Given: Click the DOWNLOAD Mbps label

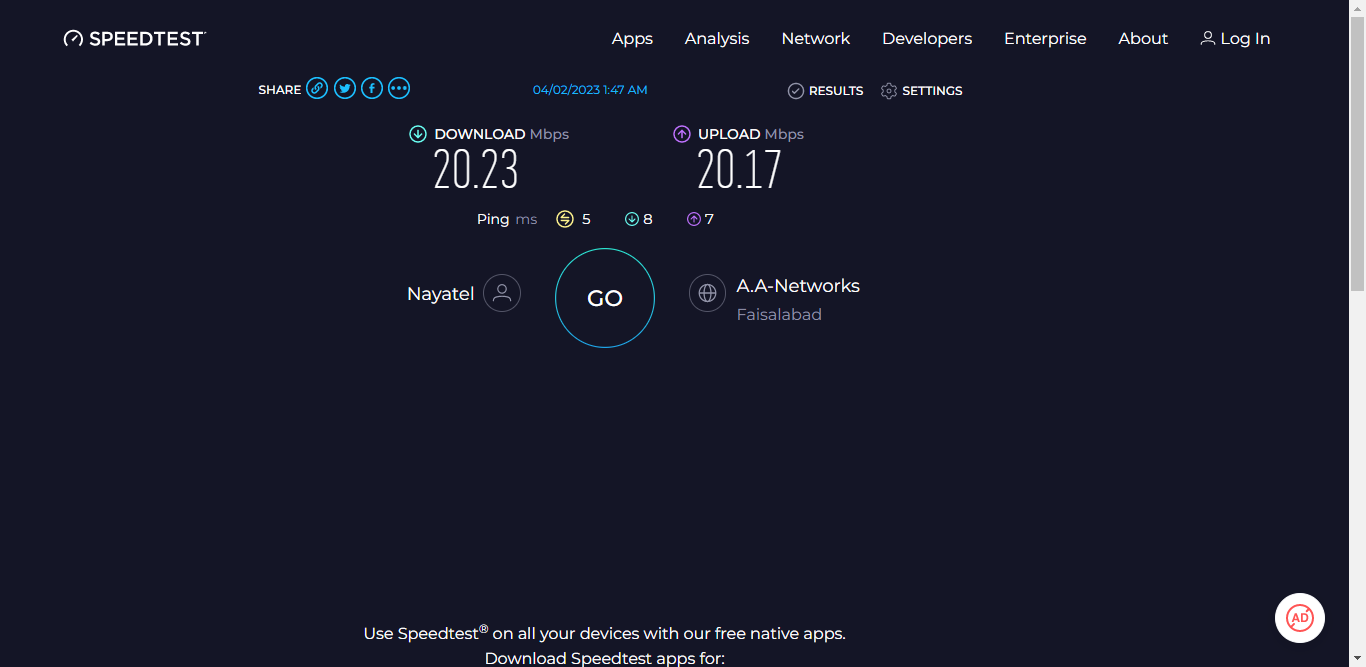Looking at the screenshot, I should (x=502, y=134).
